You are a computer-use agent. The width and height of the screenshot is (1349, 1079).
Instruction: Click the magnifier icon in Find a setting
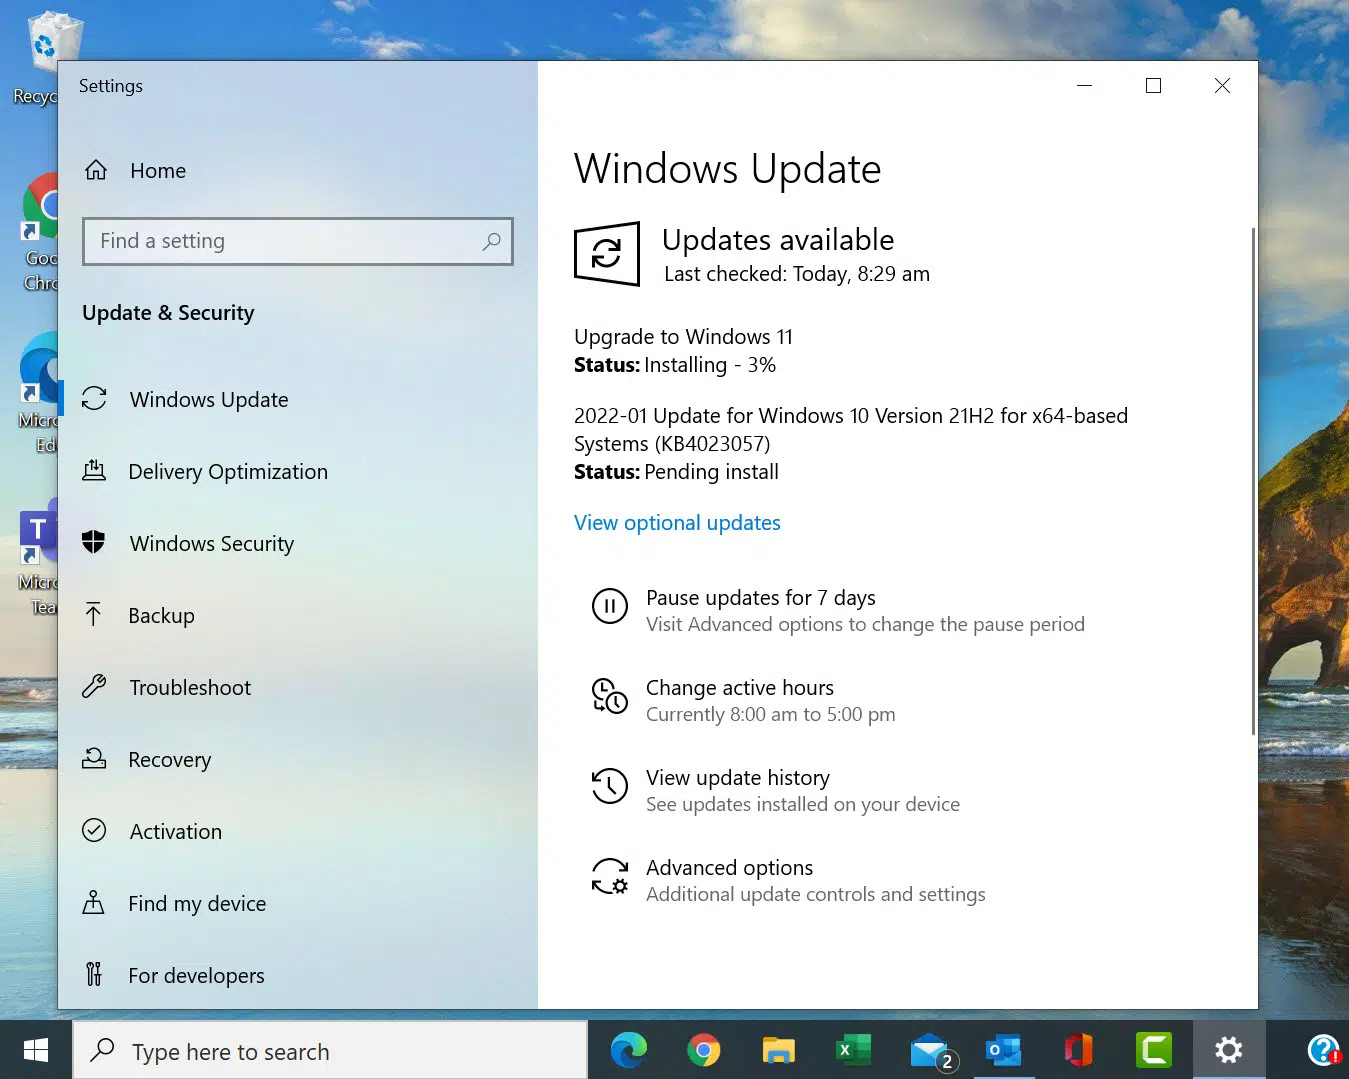point(491,241)
